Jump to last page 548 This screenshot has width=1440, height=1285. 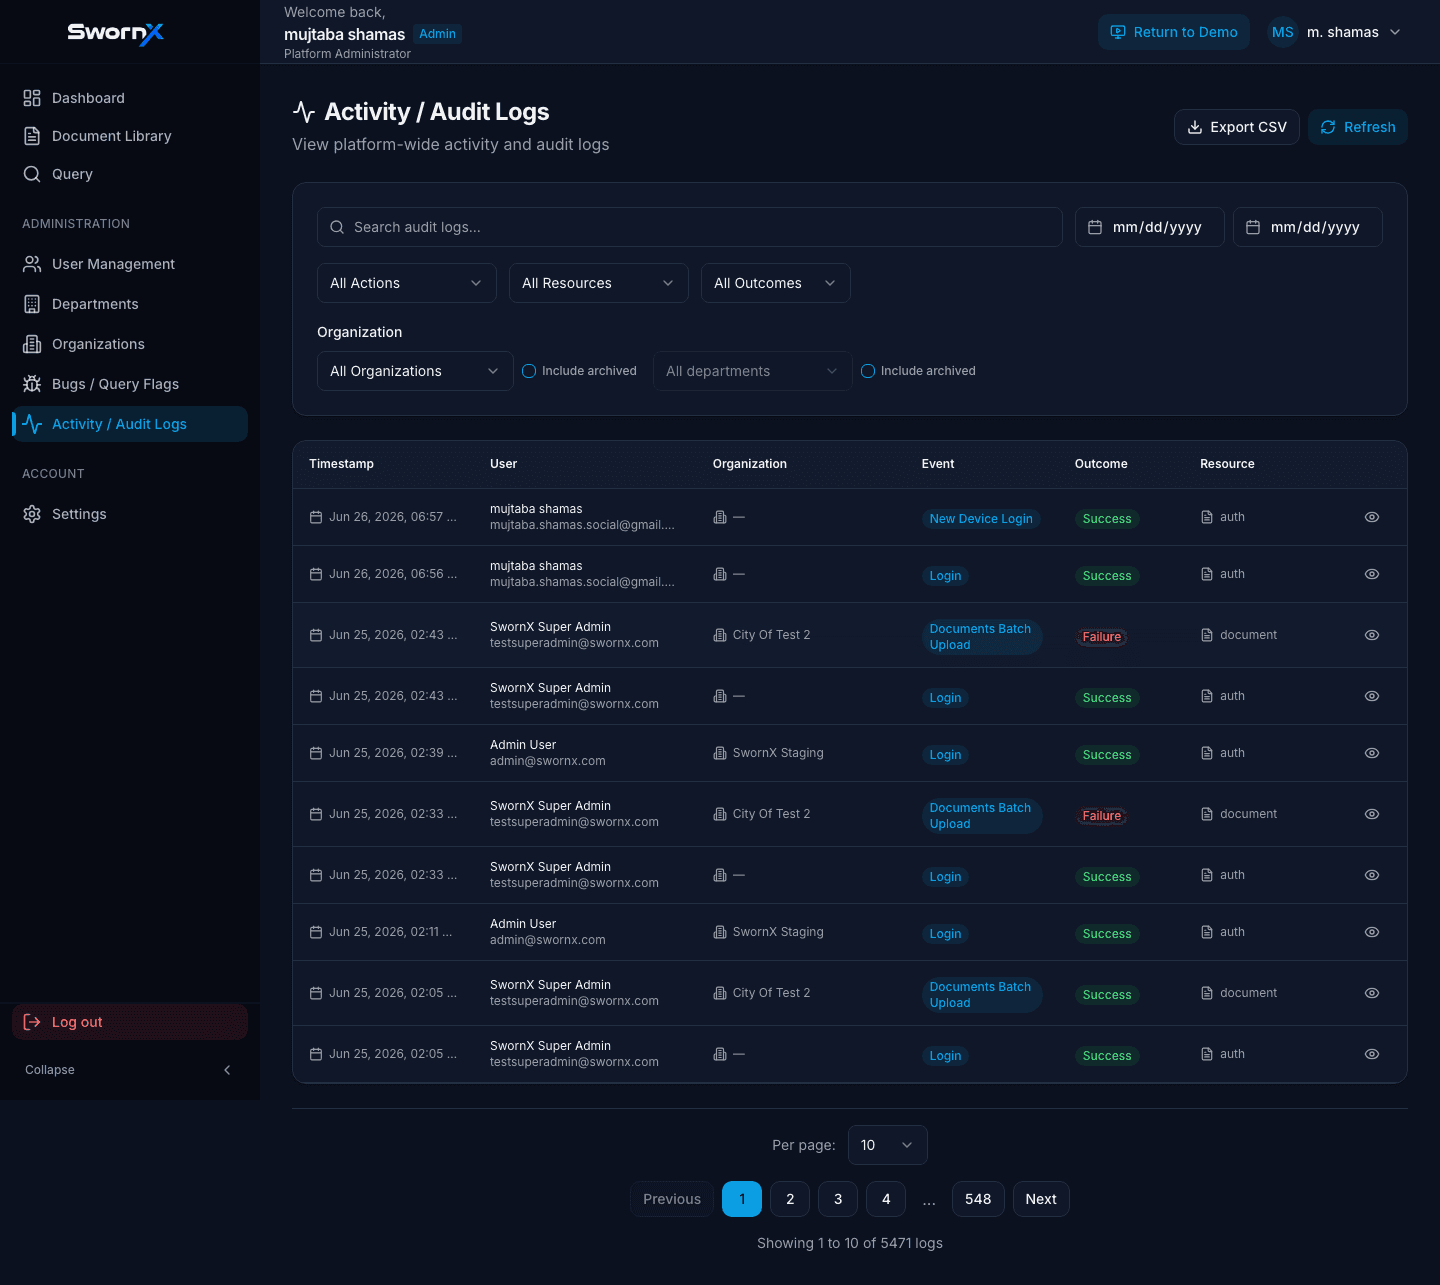click(x=978, y=1199)
